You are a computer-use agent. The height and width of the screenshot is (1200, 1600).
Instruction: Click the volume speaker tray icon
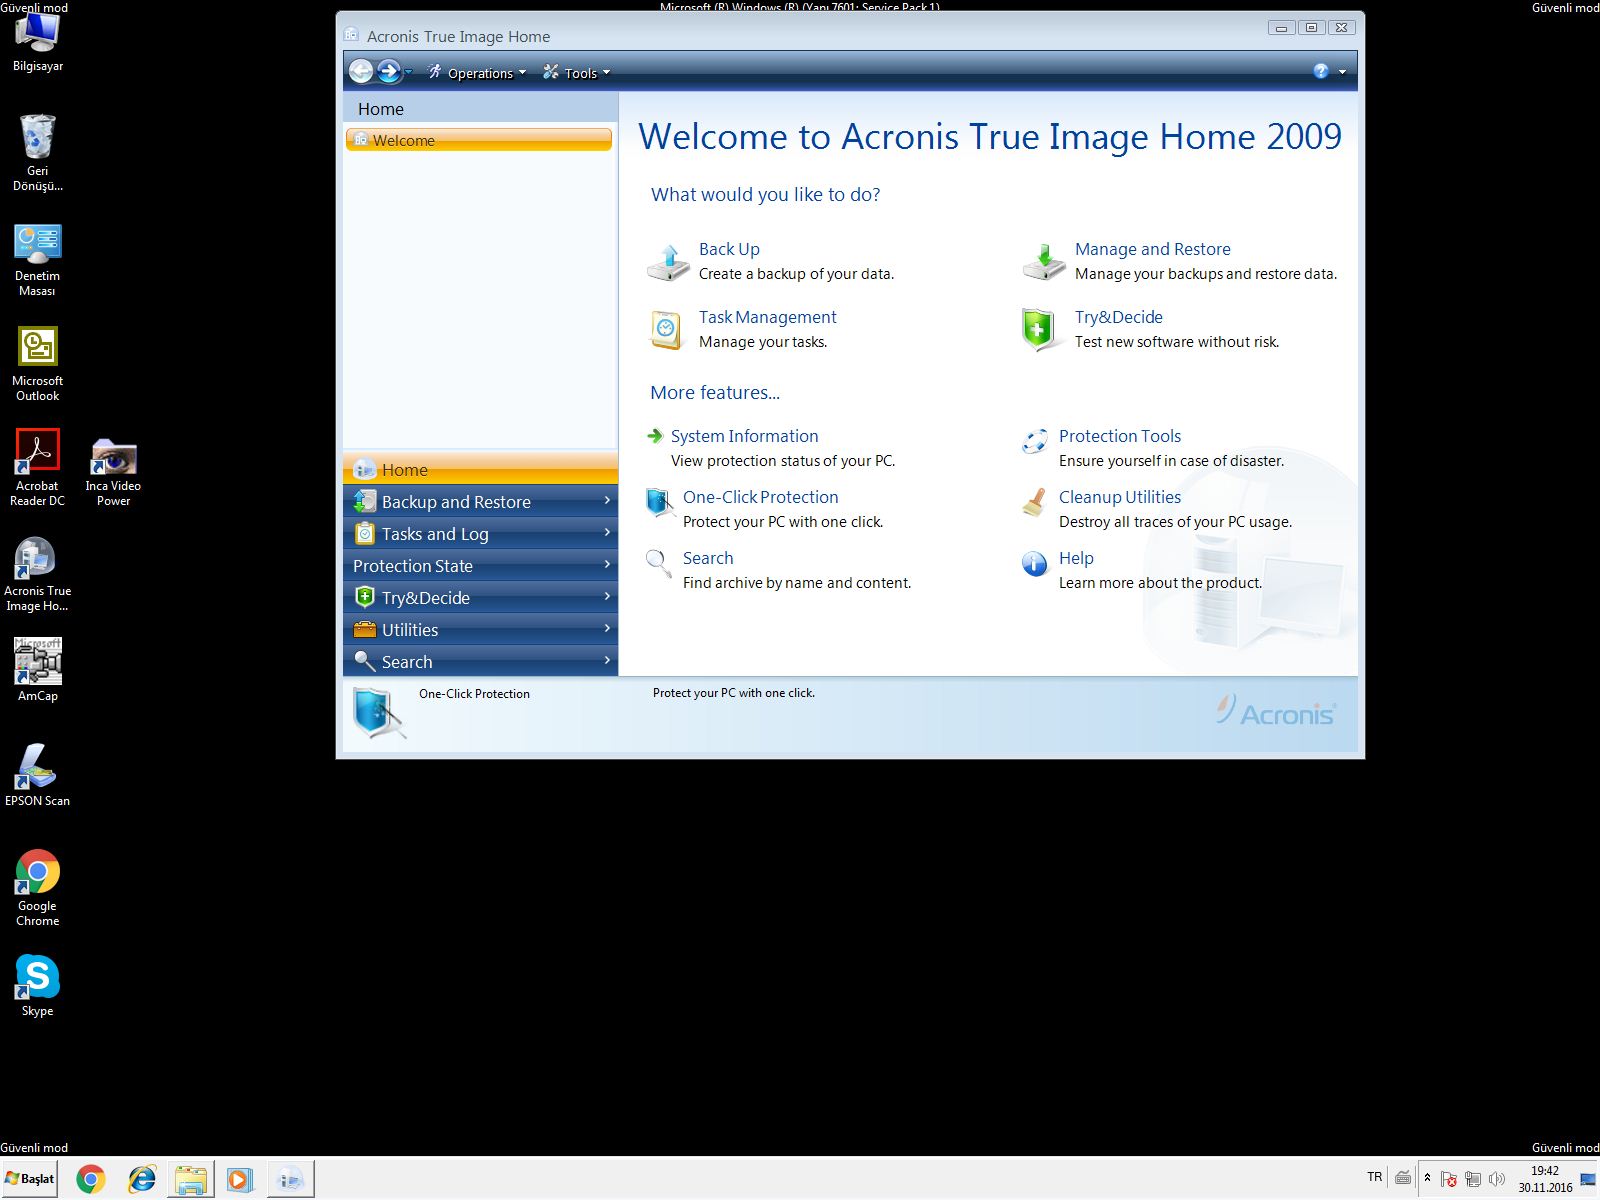click(x=1497, y=1179)
